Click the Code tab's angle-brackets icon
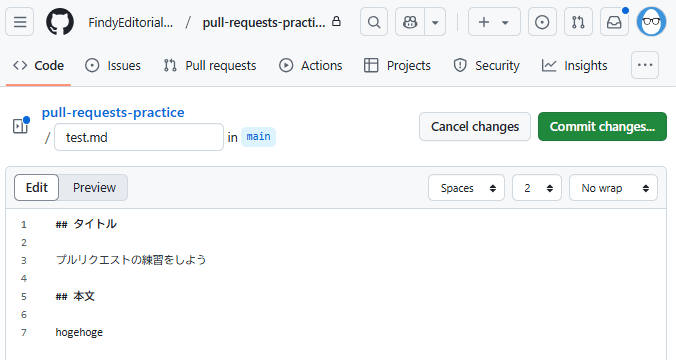This screenshot has width=676, height=360. tap(20, 66)
